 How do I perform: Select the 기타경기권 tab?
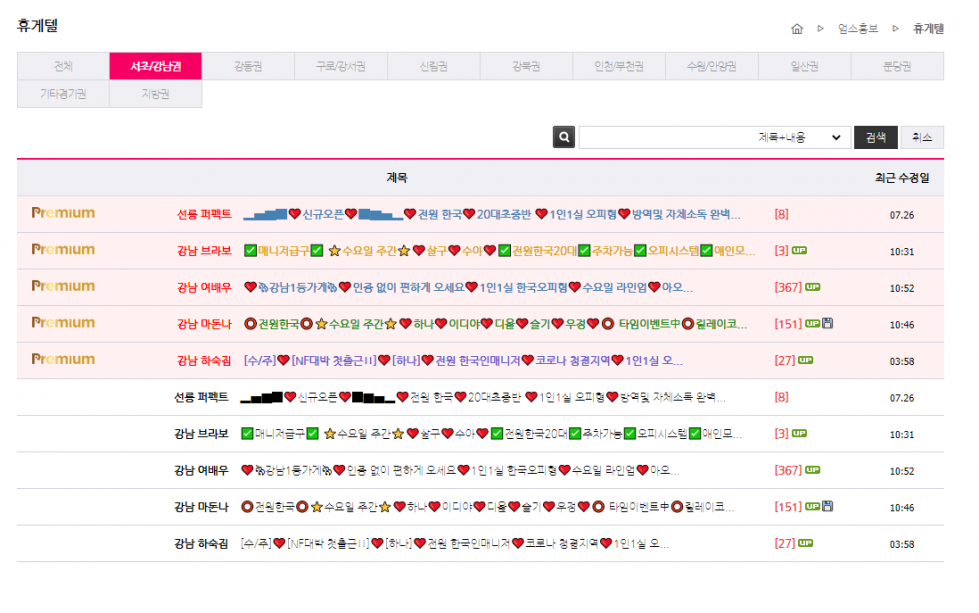63,94
